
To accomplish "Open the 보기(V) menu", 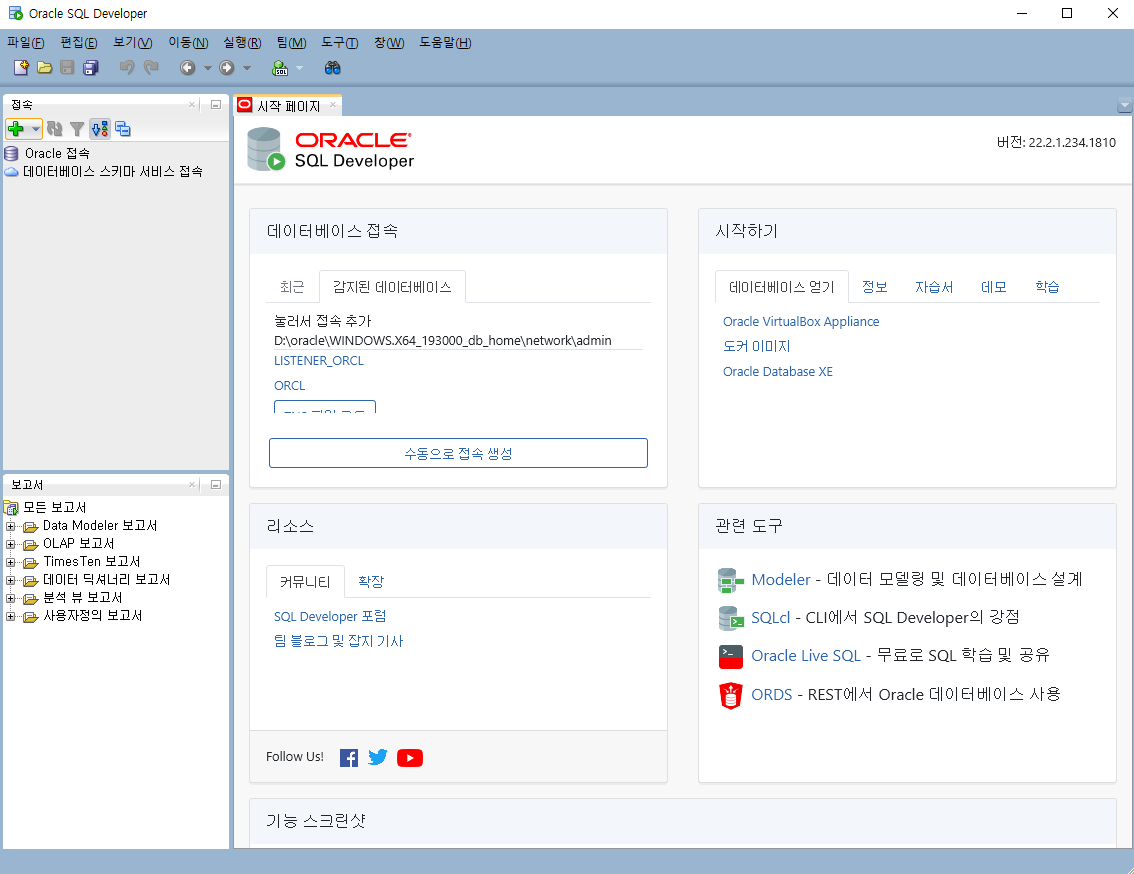I will pyautogui.click(x=133, y=43).
